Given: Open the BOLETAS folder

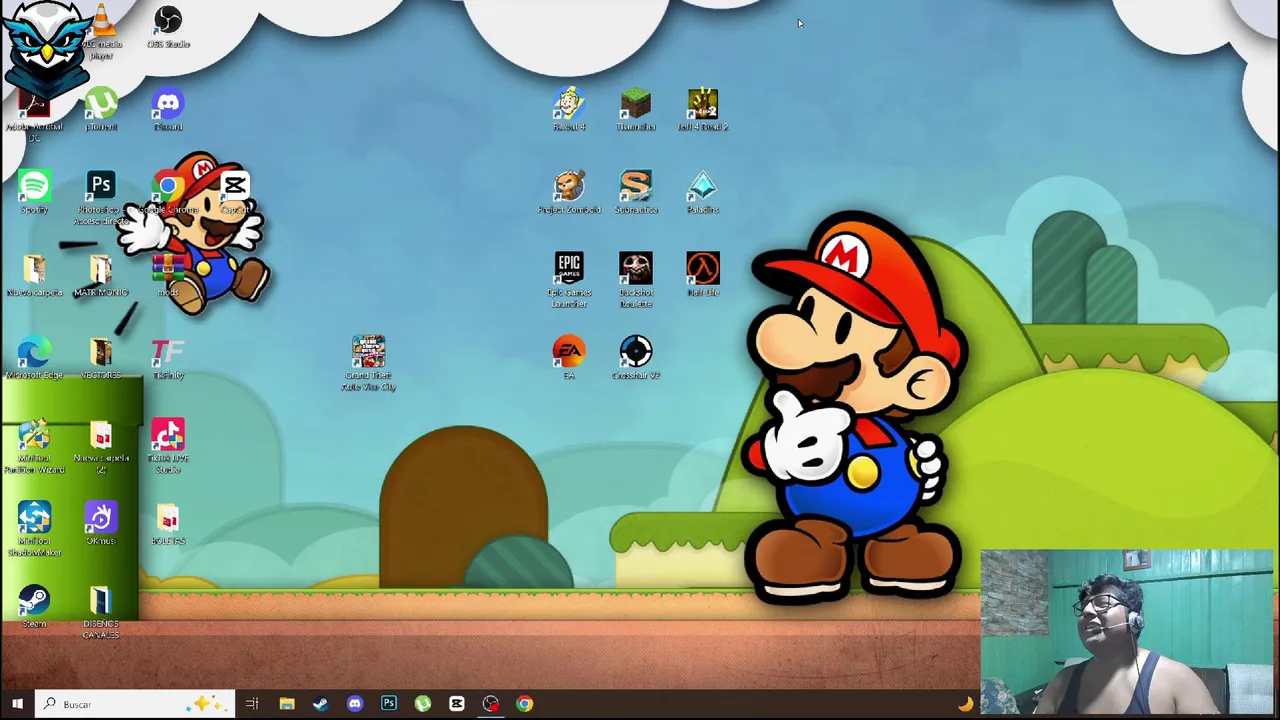Looking at the screenshot, I should click(168, 519).
